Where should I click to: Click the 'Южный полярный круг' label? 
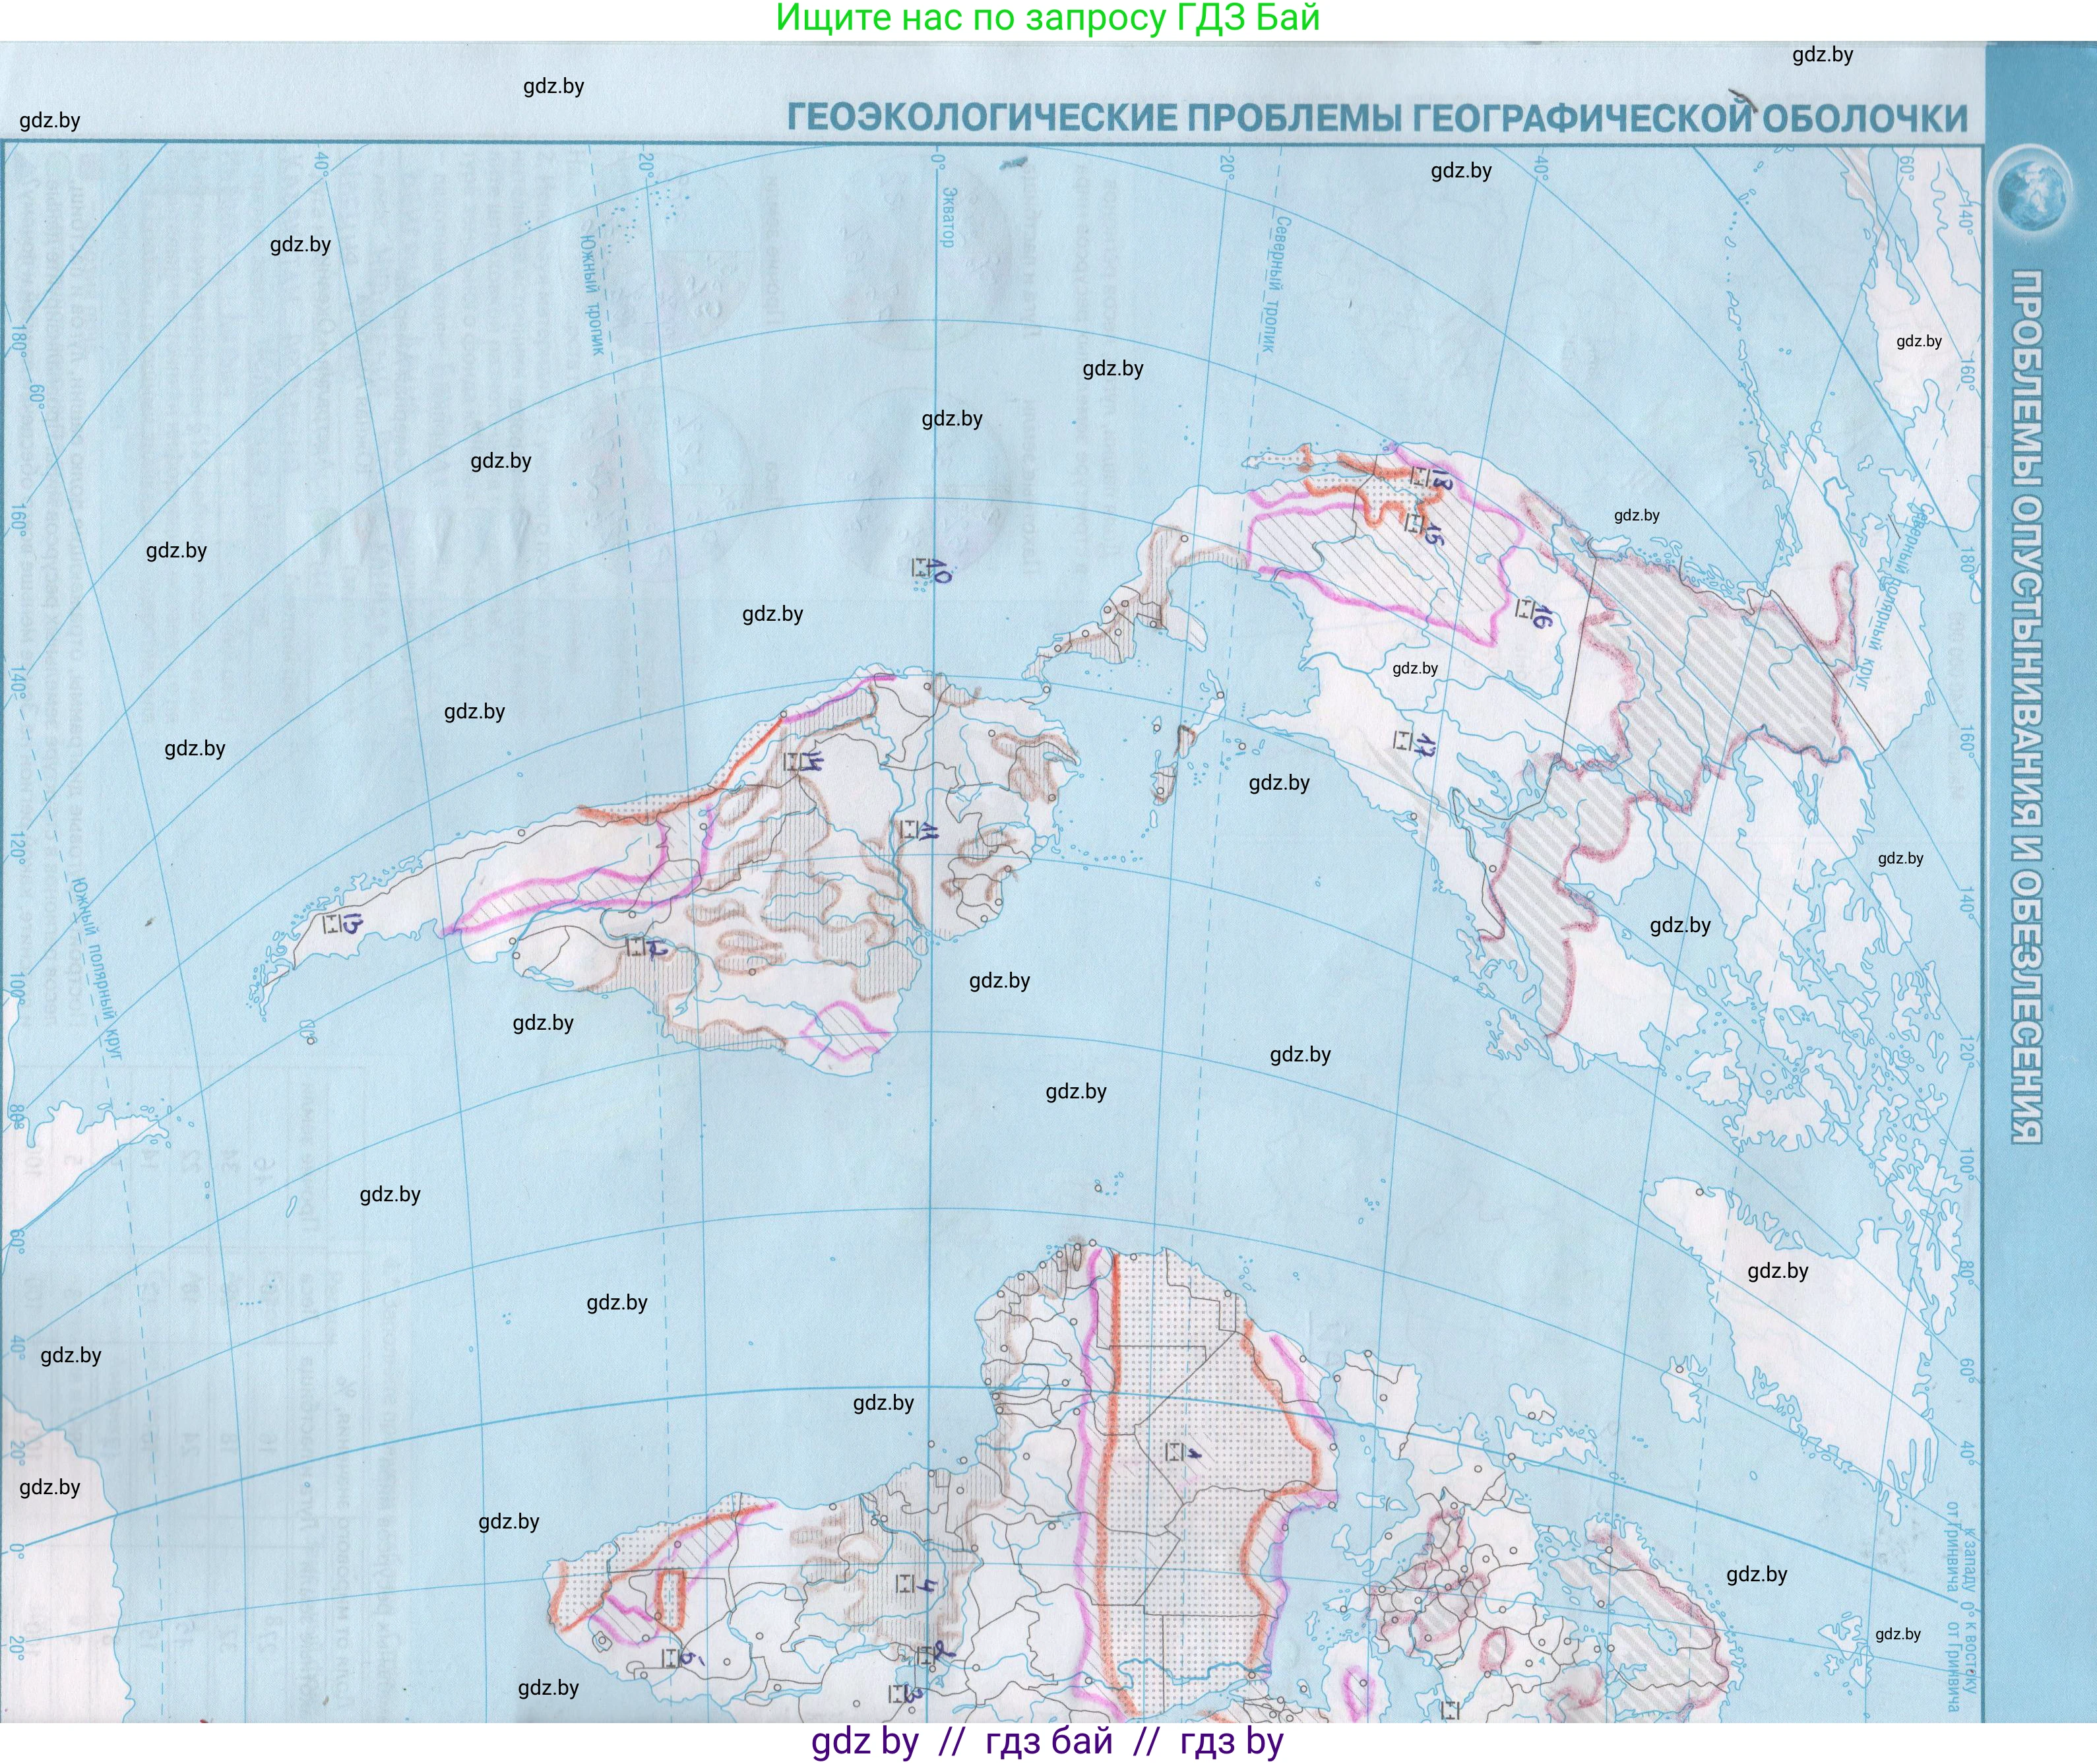tap(97, 968)
